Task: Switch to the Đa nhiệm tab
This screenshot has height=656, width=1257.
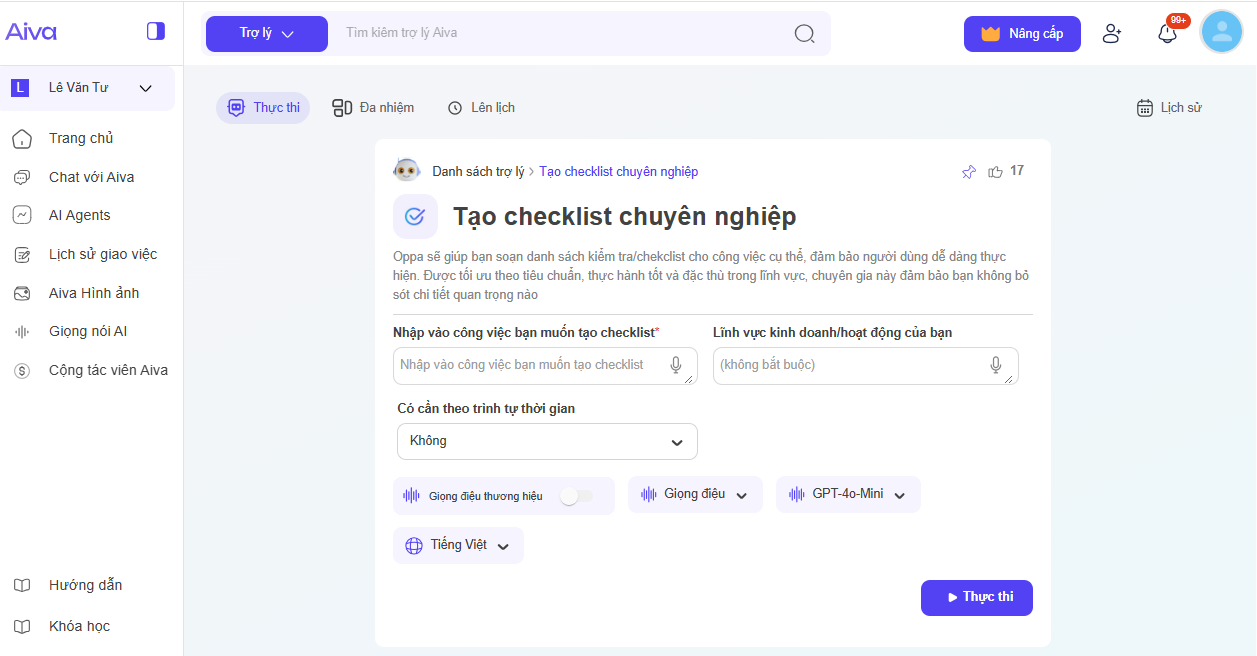Action: tap(373, 107)
